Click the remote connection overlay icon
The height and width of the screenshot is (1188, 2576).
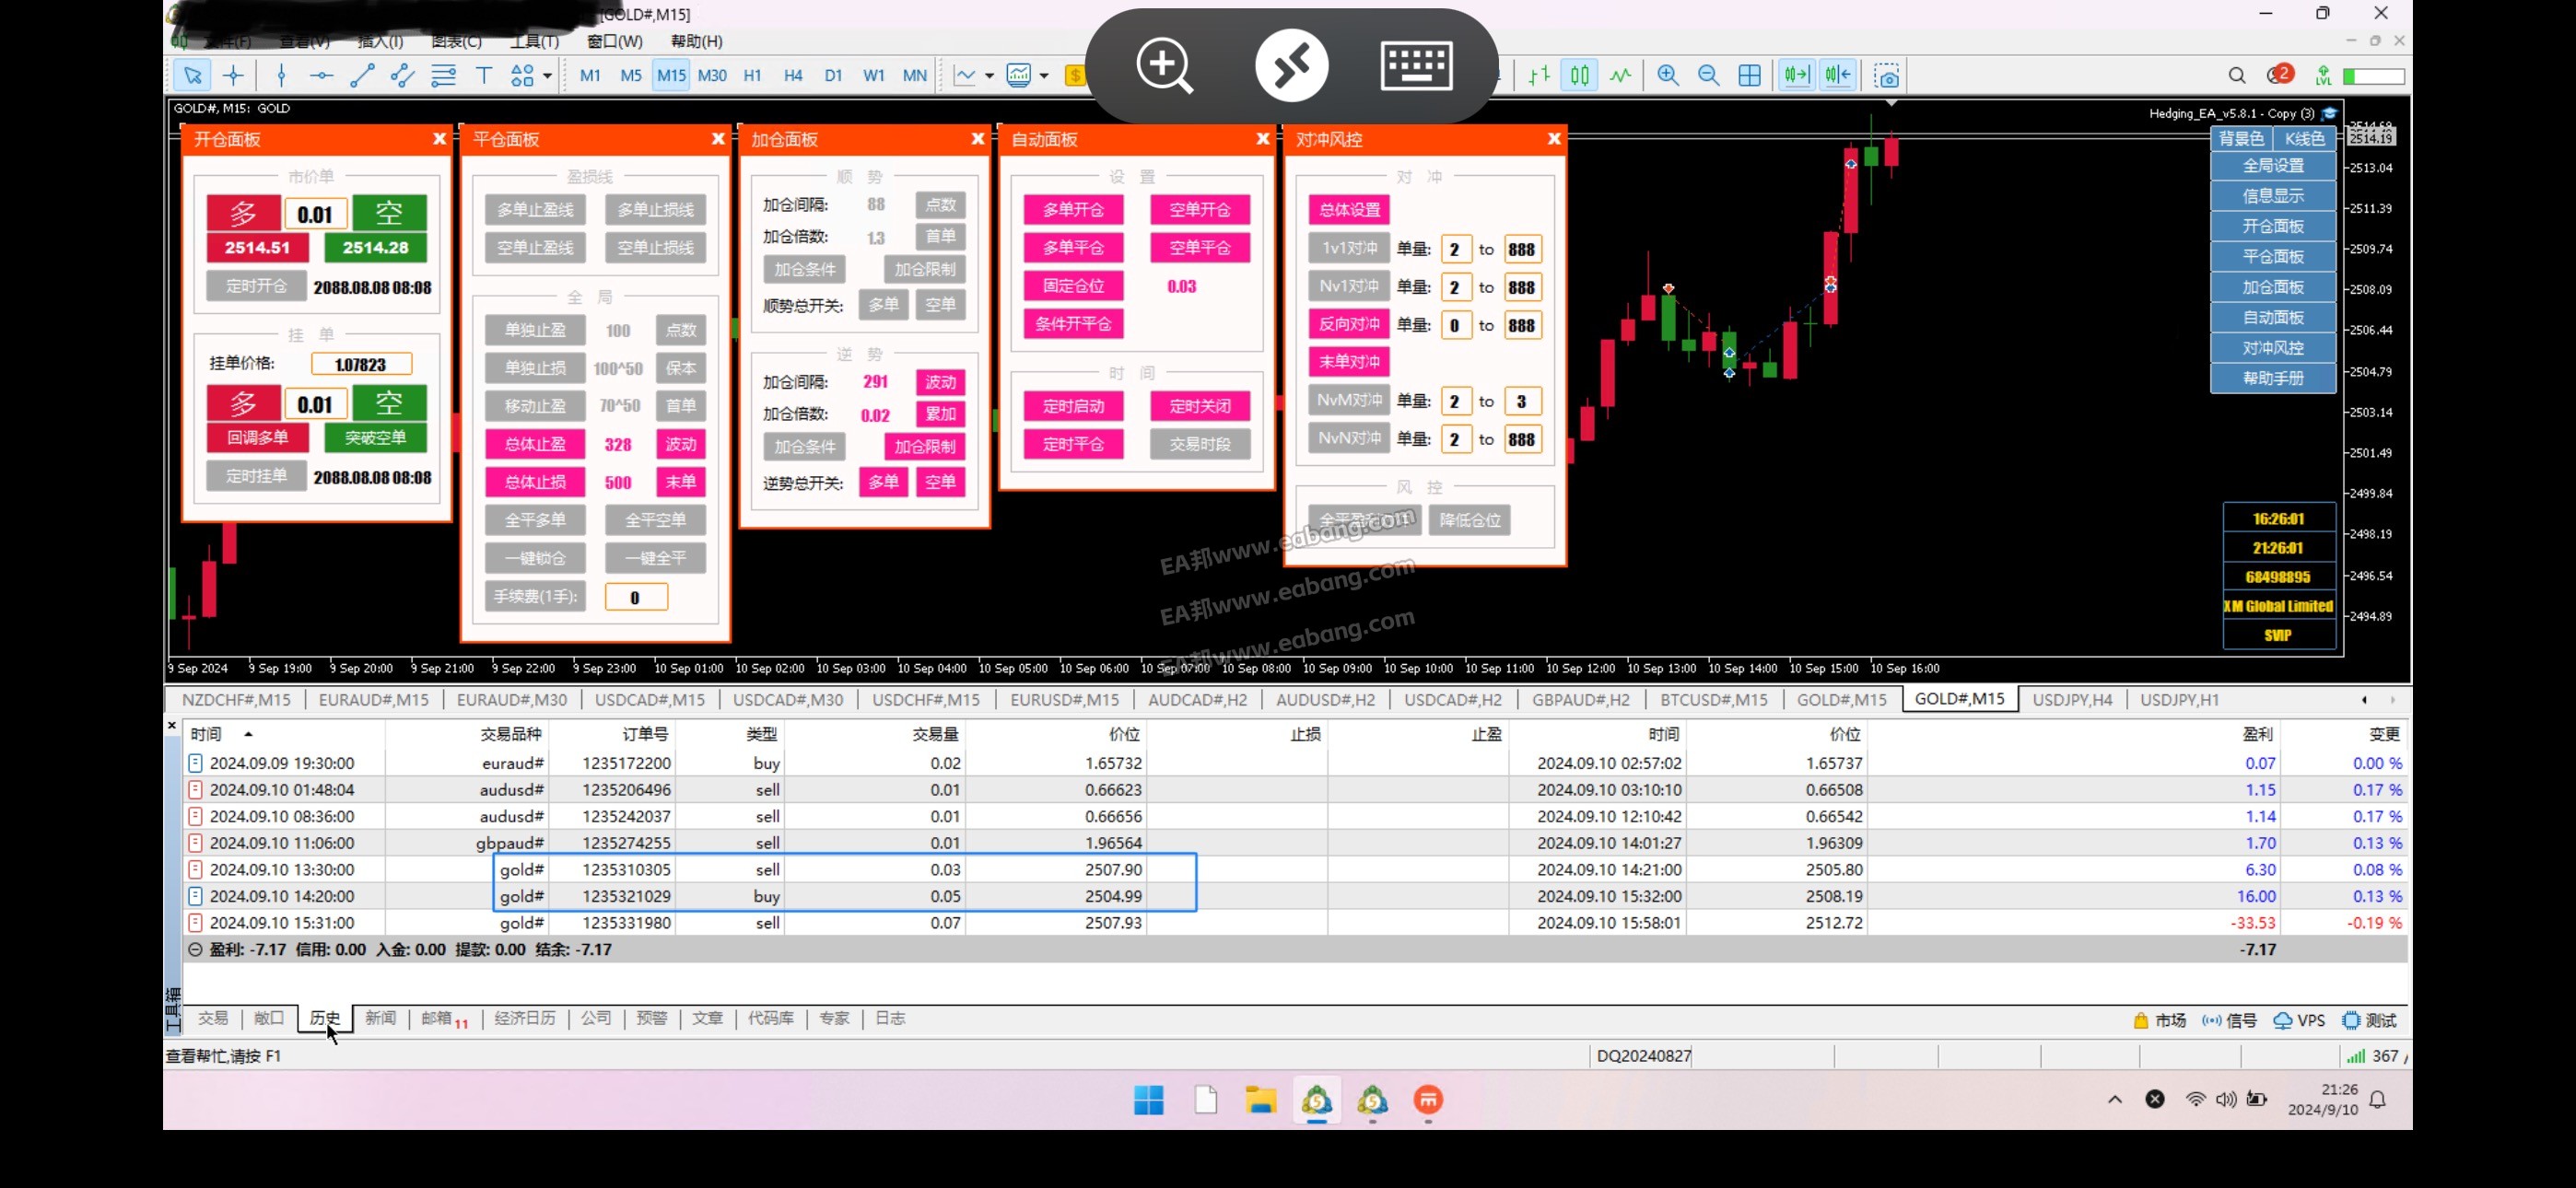[1291, 66]
